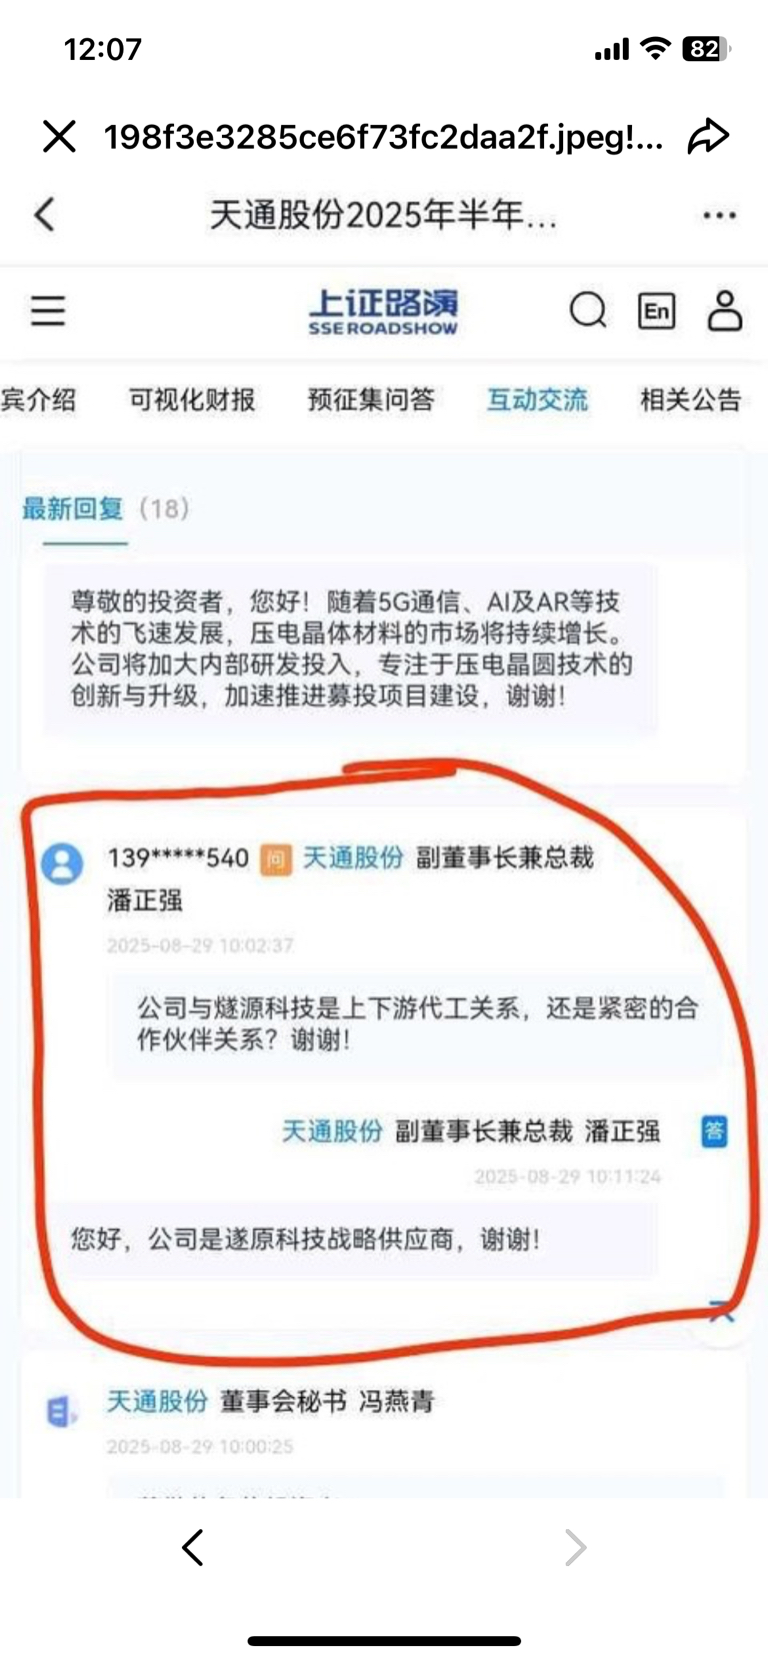Viewport: 768px width, 1663px height.
Task: Open 天通股份 link beside 问 badge
Action: pos(353,858)
